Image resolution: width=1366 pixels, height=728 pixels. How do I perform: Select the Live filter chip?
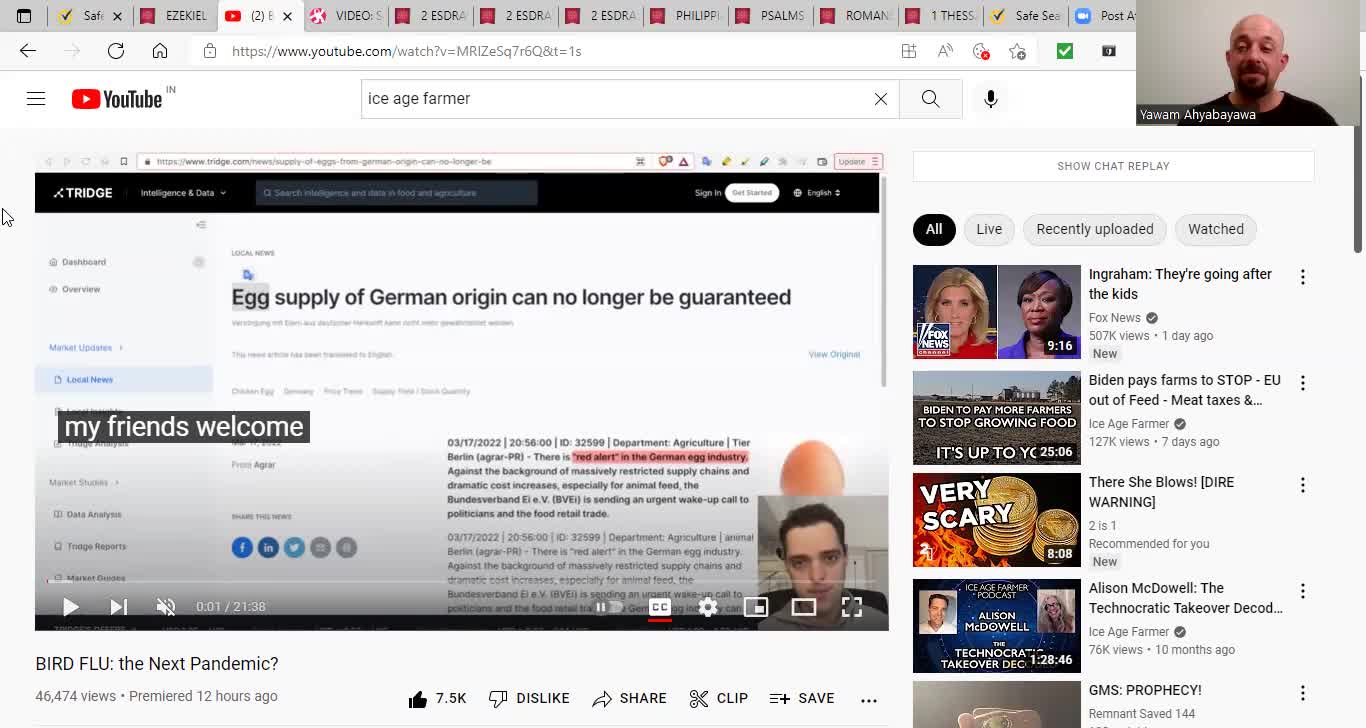pyautogui.click(x=989, y=229)
